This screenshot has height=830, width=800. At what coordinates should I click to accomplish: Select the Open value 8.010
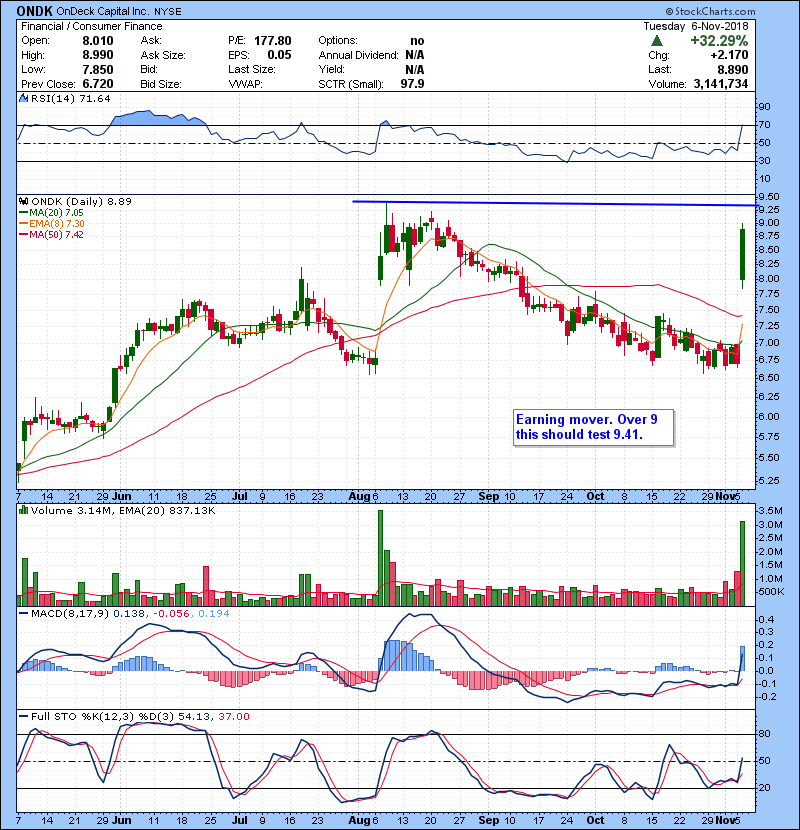(x=98, y=41)
